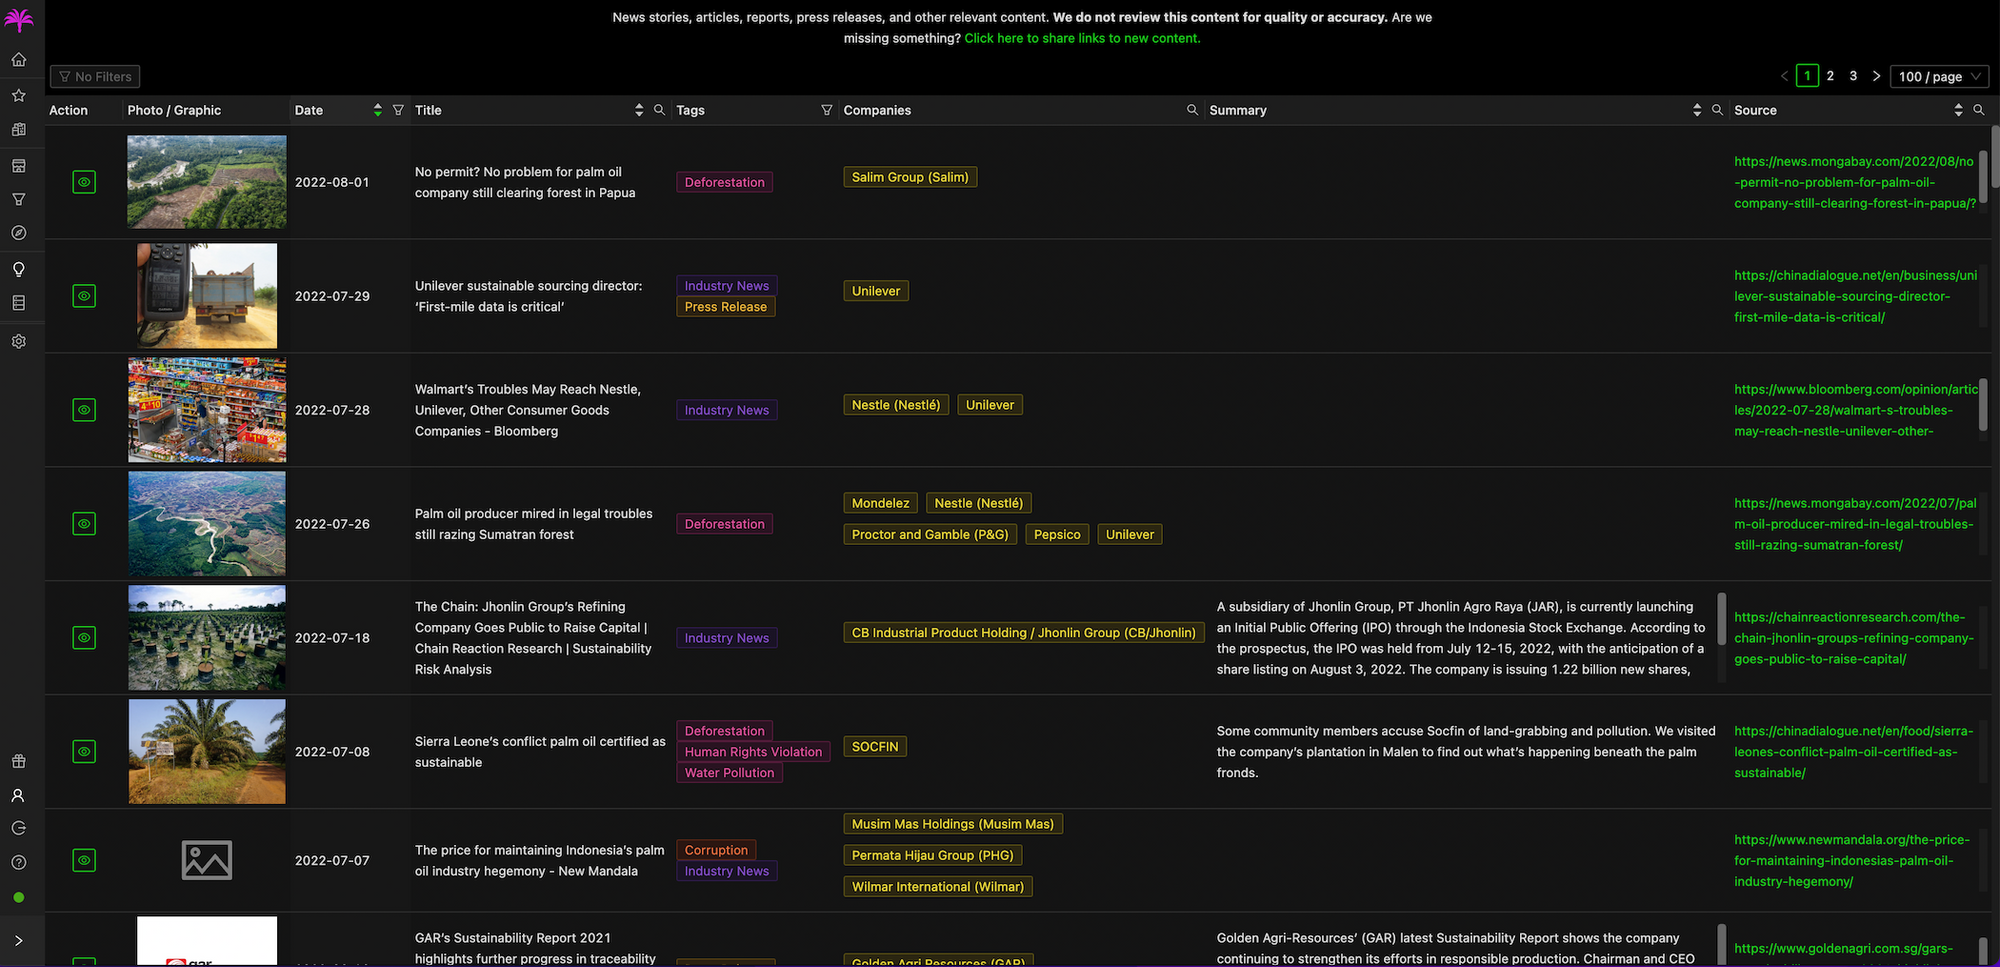Switch to page 2 in pagination
This screenshot has height=967, width=2000.
tap(1830, 76)
